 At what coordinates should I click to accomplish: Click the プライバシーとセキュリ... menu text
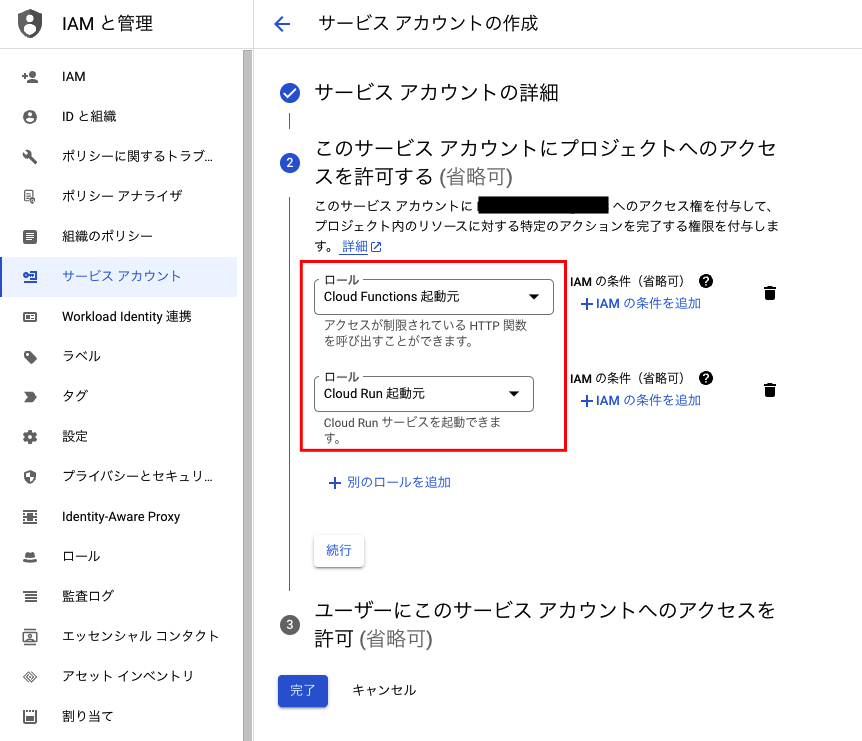[x=137, y=477]
